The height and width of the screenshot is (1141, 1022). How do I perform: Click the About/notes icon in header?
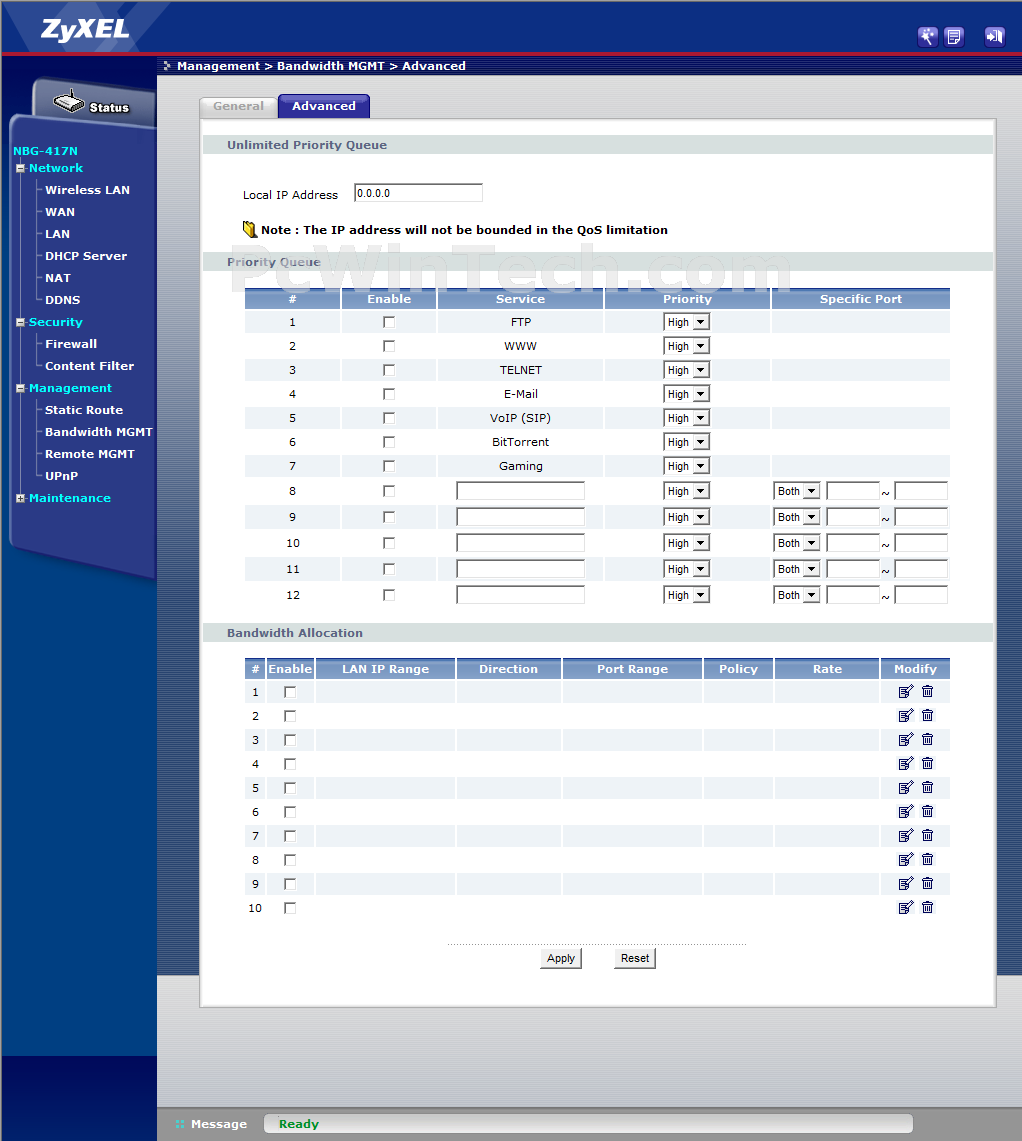pos(954,36)
